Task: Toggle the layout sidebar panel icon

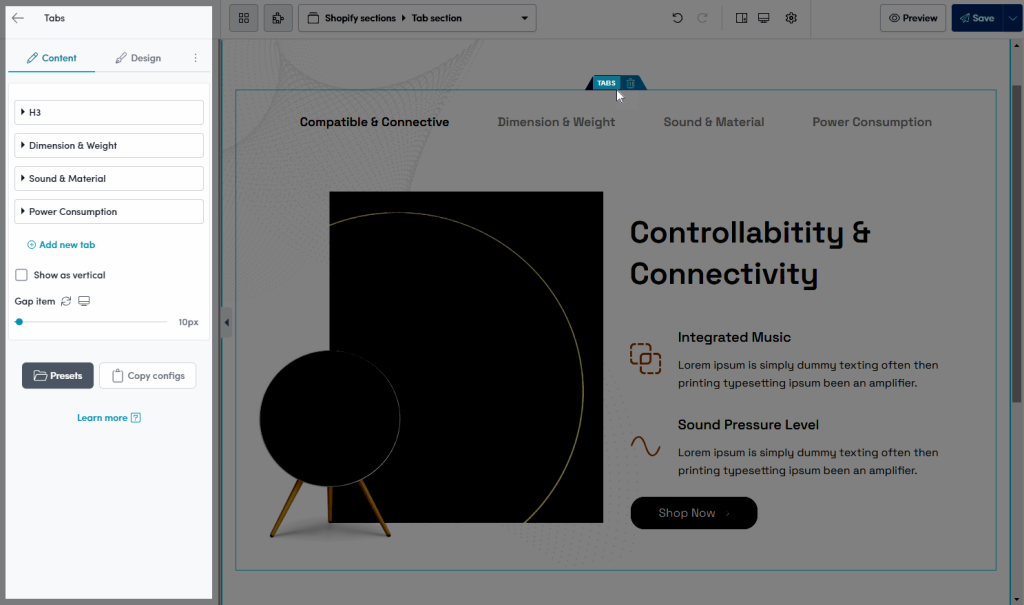Action: pos(741,18)
